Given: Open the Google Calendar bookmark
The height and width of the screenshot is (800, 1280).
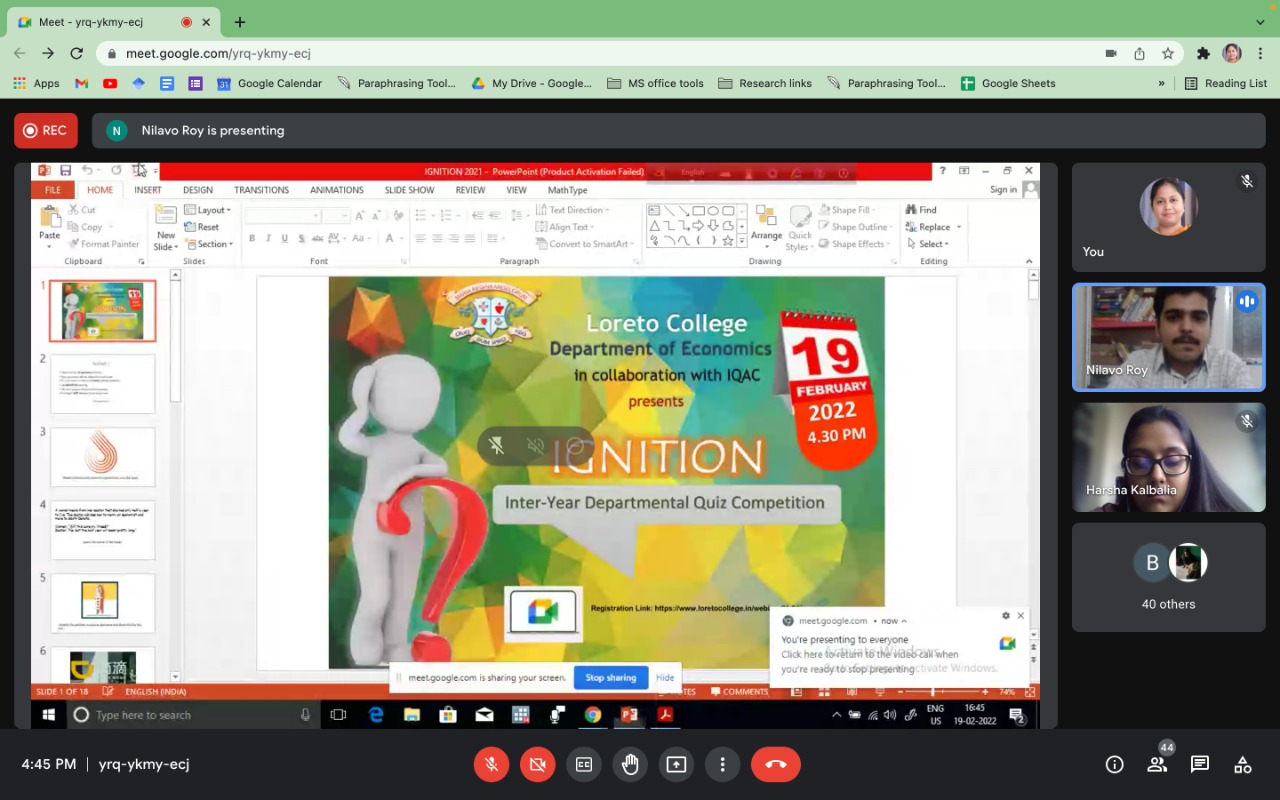Looking at the screenshot, I should (x=270, y=83).
